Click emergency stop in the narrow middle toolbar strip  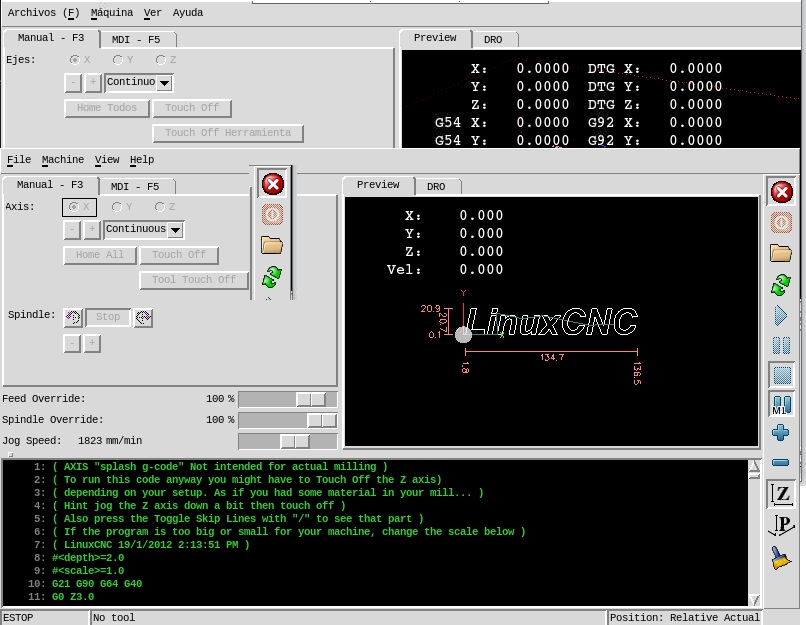(272, 184)
